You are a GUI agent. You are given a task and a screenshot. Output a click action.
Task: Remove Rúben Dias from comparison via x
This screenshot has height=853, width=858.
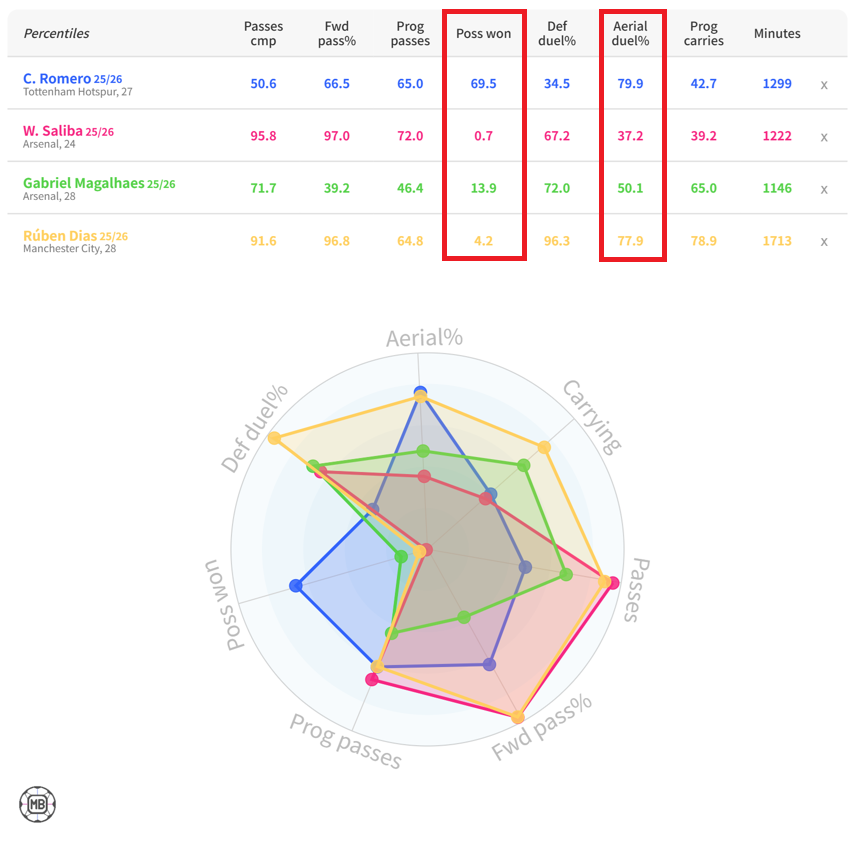click(x=824, y=241)
